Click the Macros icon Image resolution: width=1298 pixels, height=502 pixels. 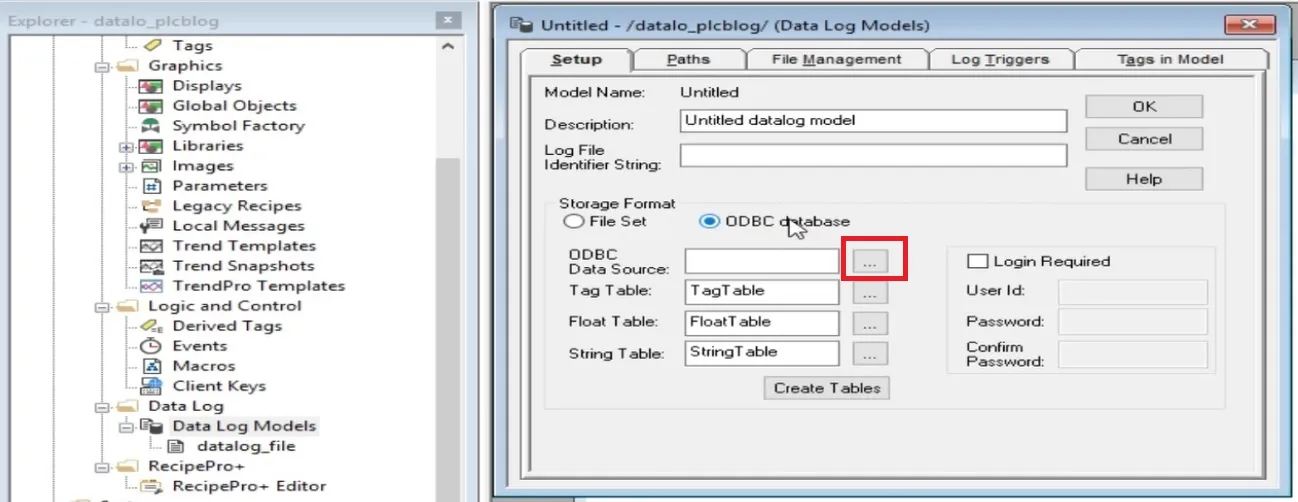coord(152,366)
